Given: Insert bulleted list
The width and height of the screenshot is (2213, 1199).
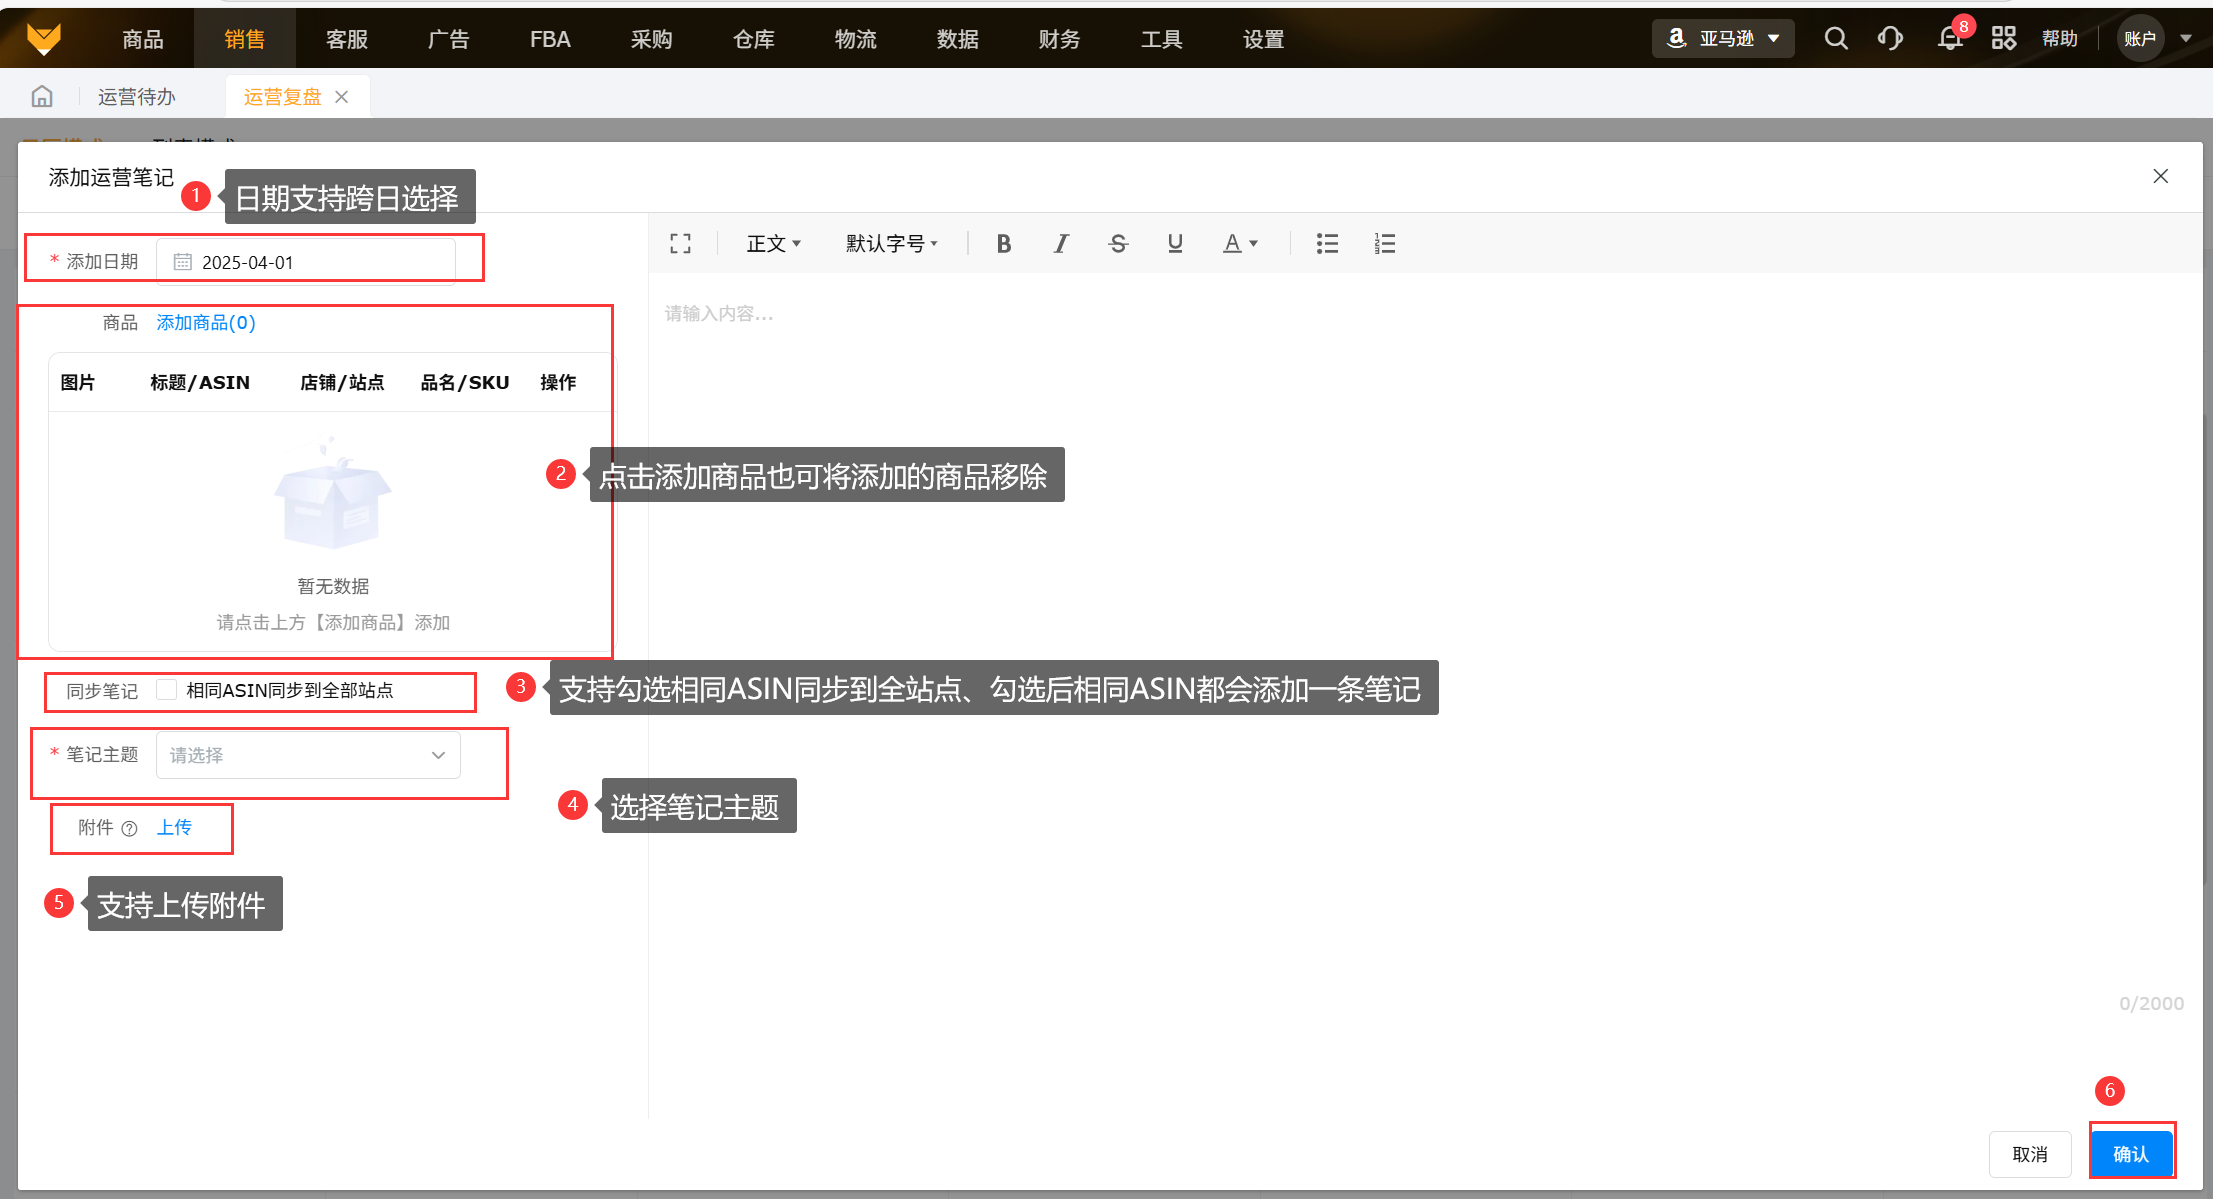Looking at the screenshot, I should click(1327, 243).
